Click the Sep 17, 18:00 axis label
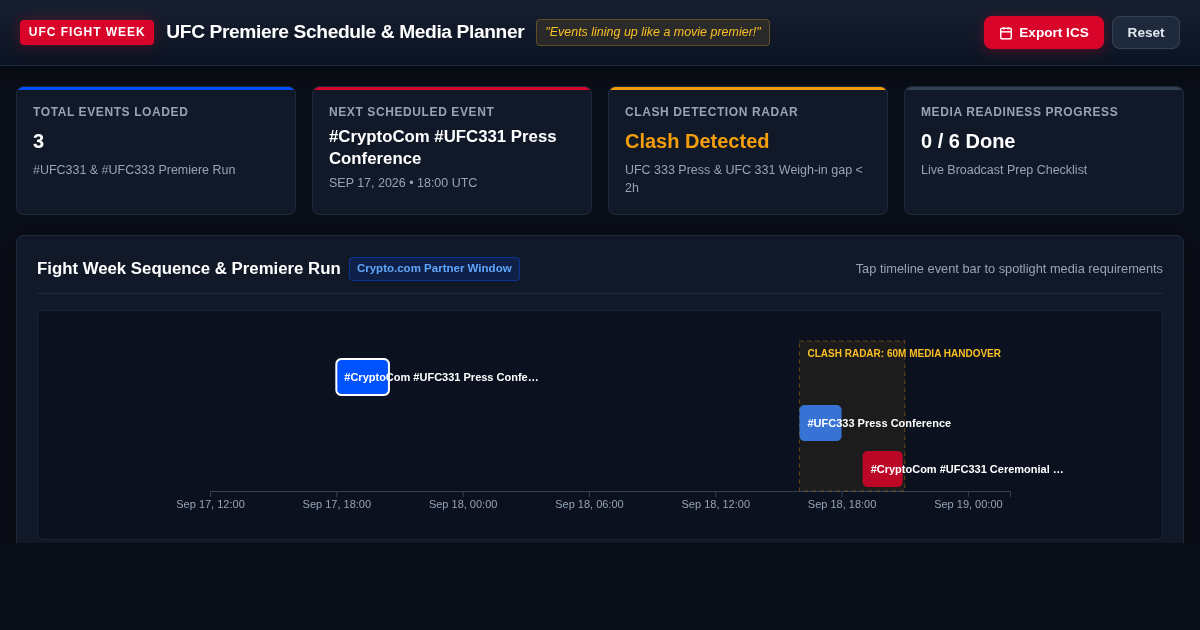1200x630 pixels. 337,504
